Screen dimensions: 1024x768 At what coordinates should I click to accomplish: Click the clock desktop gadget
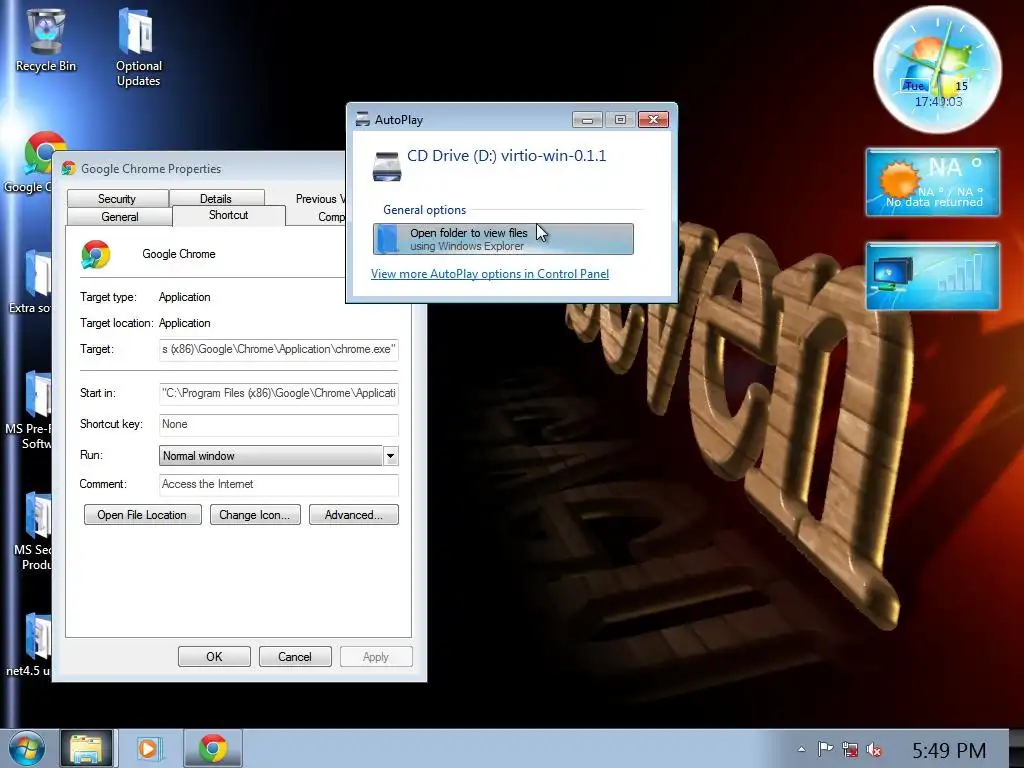938,69
